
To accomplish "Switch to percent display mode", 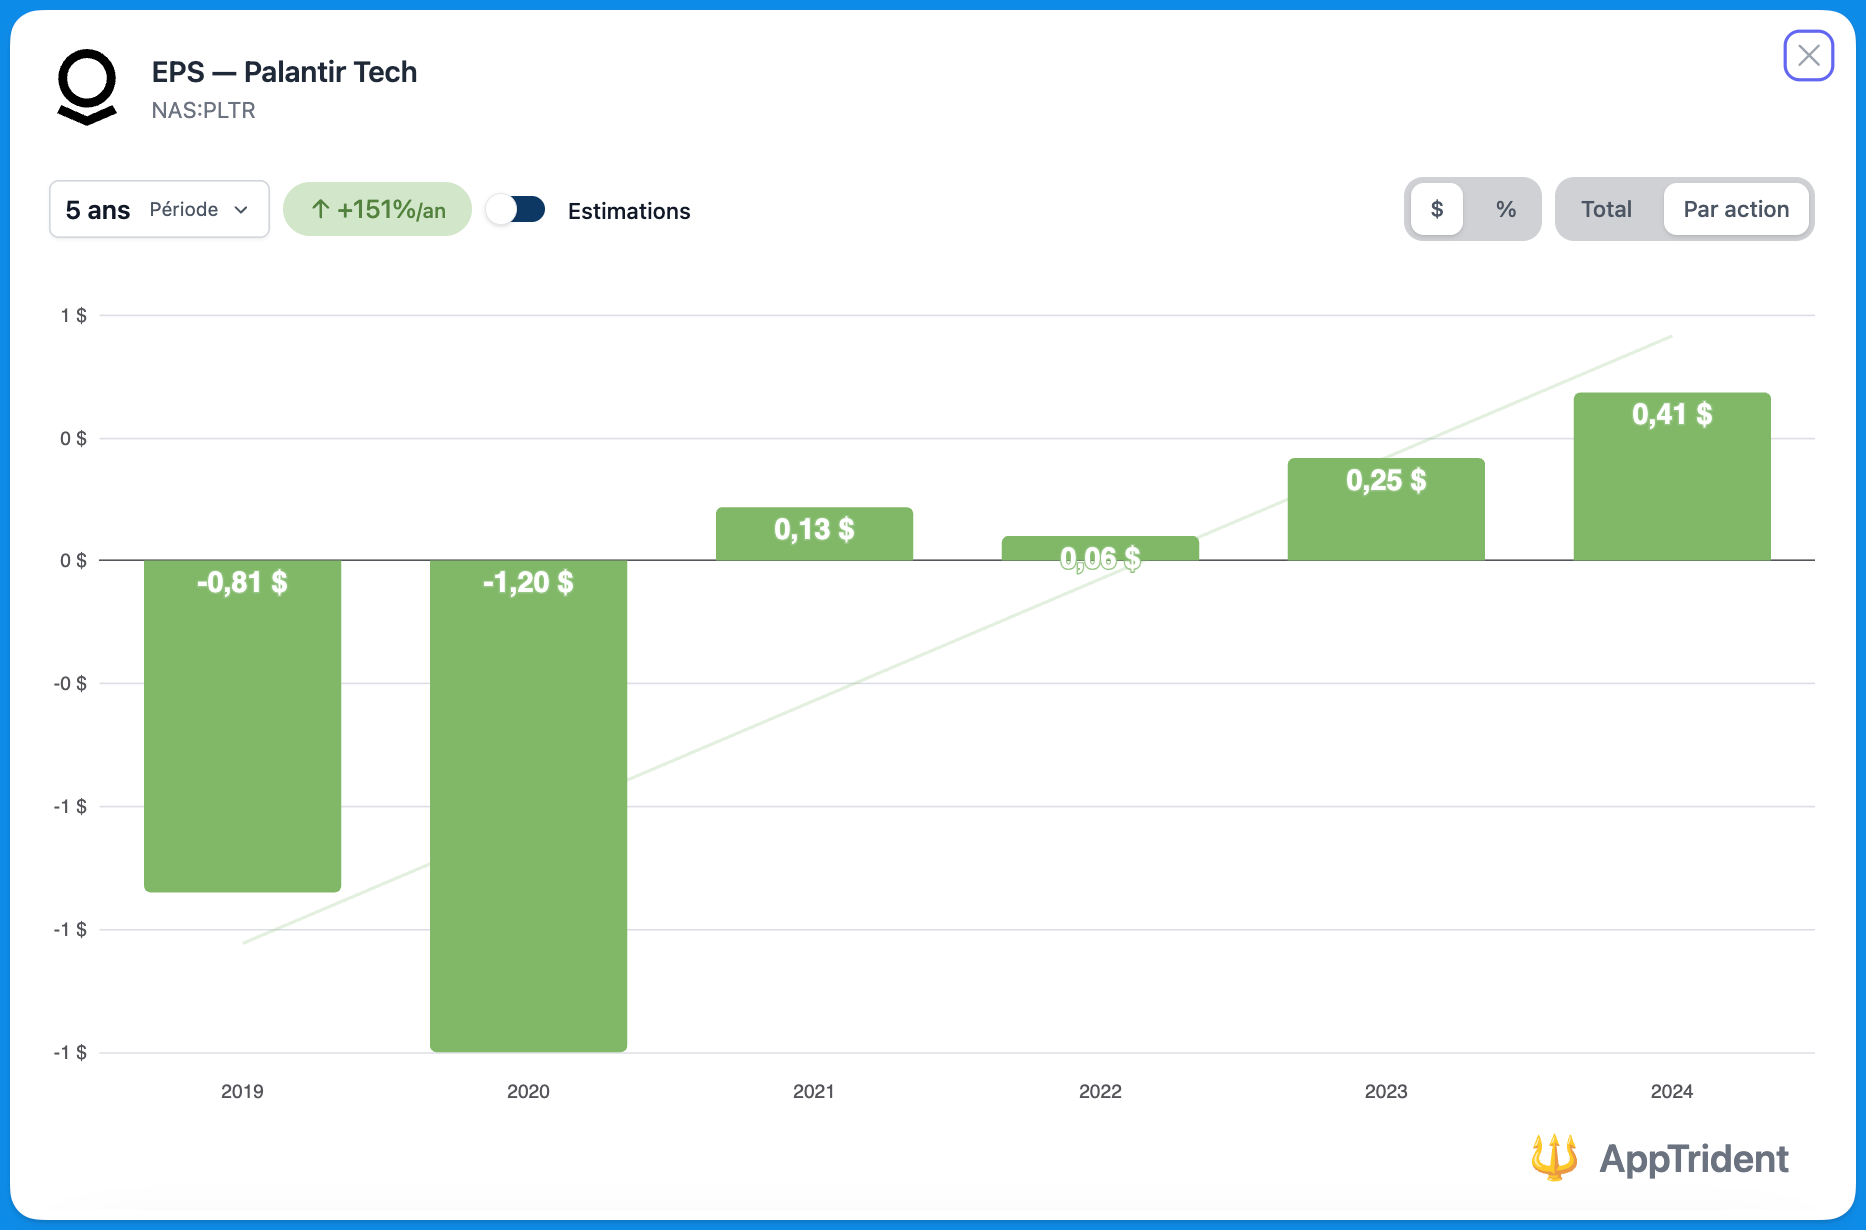I will [x=1505, y=209].
